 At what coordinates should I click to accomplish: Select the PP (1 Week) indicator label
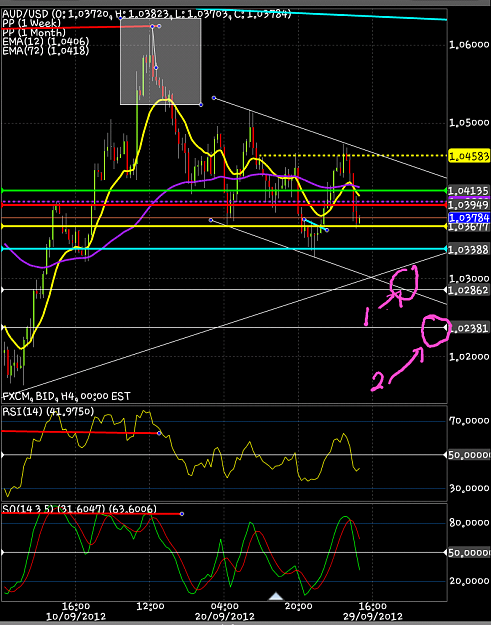31,23
